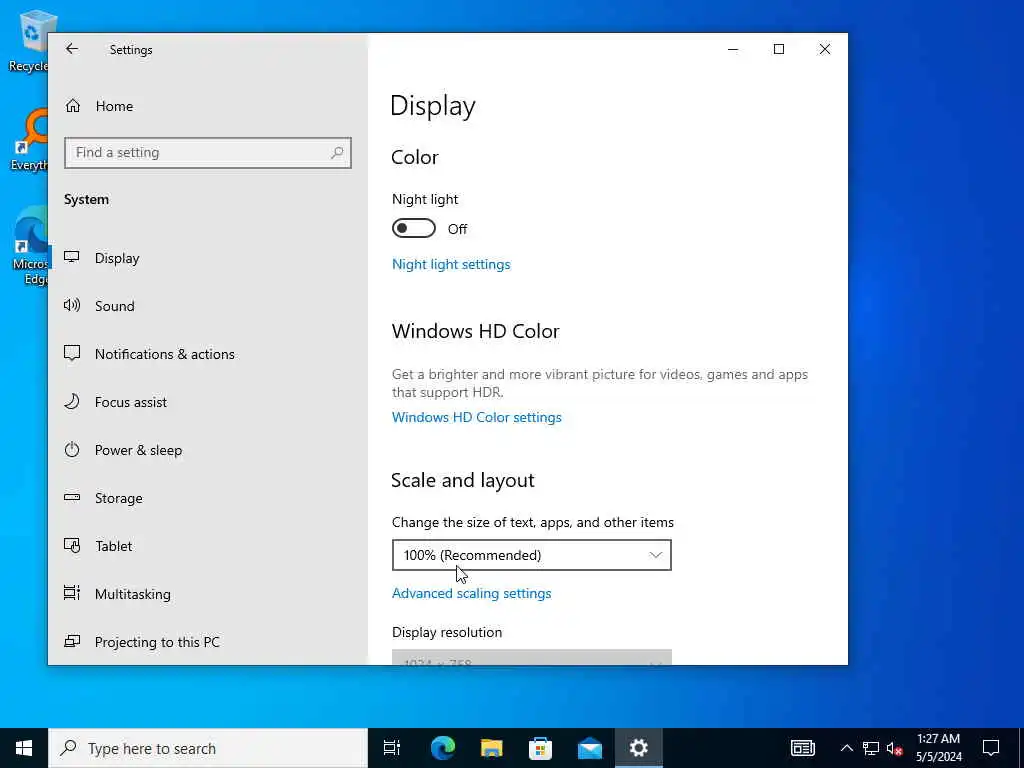Click the taskbar clock showing 1:27 AM
1024x768 pixels.
pos(938,748)
